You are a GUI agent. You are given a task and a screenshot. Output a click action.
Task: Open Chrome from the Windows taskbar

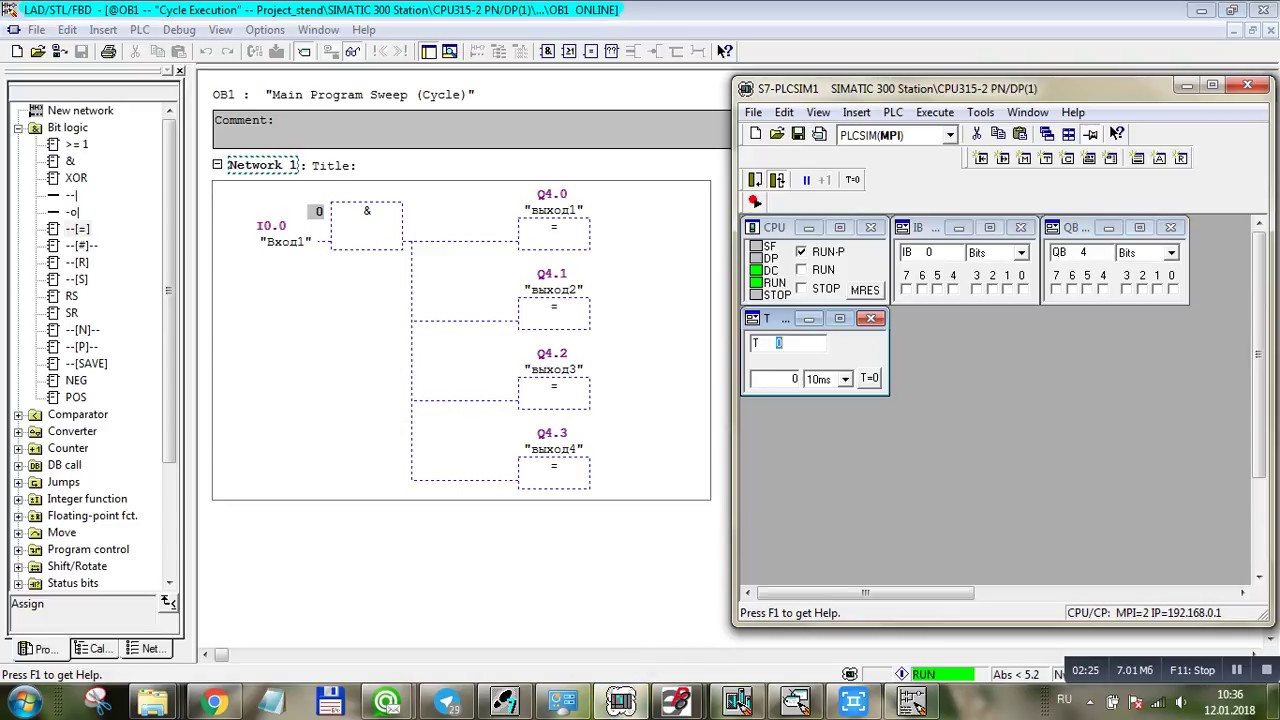[x=213, y=701]
